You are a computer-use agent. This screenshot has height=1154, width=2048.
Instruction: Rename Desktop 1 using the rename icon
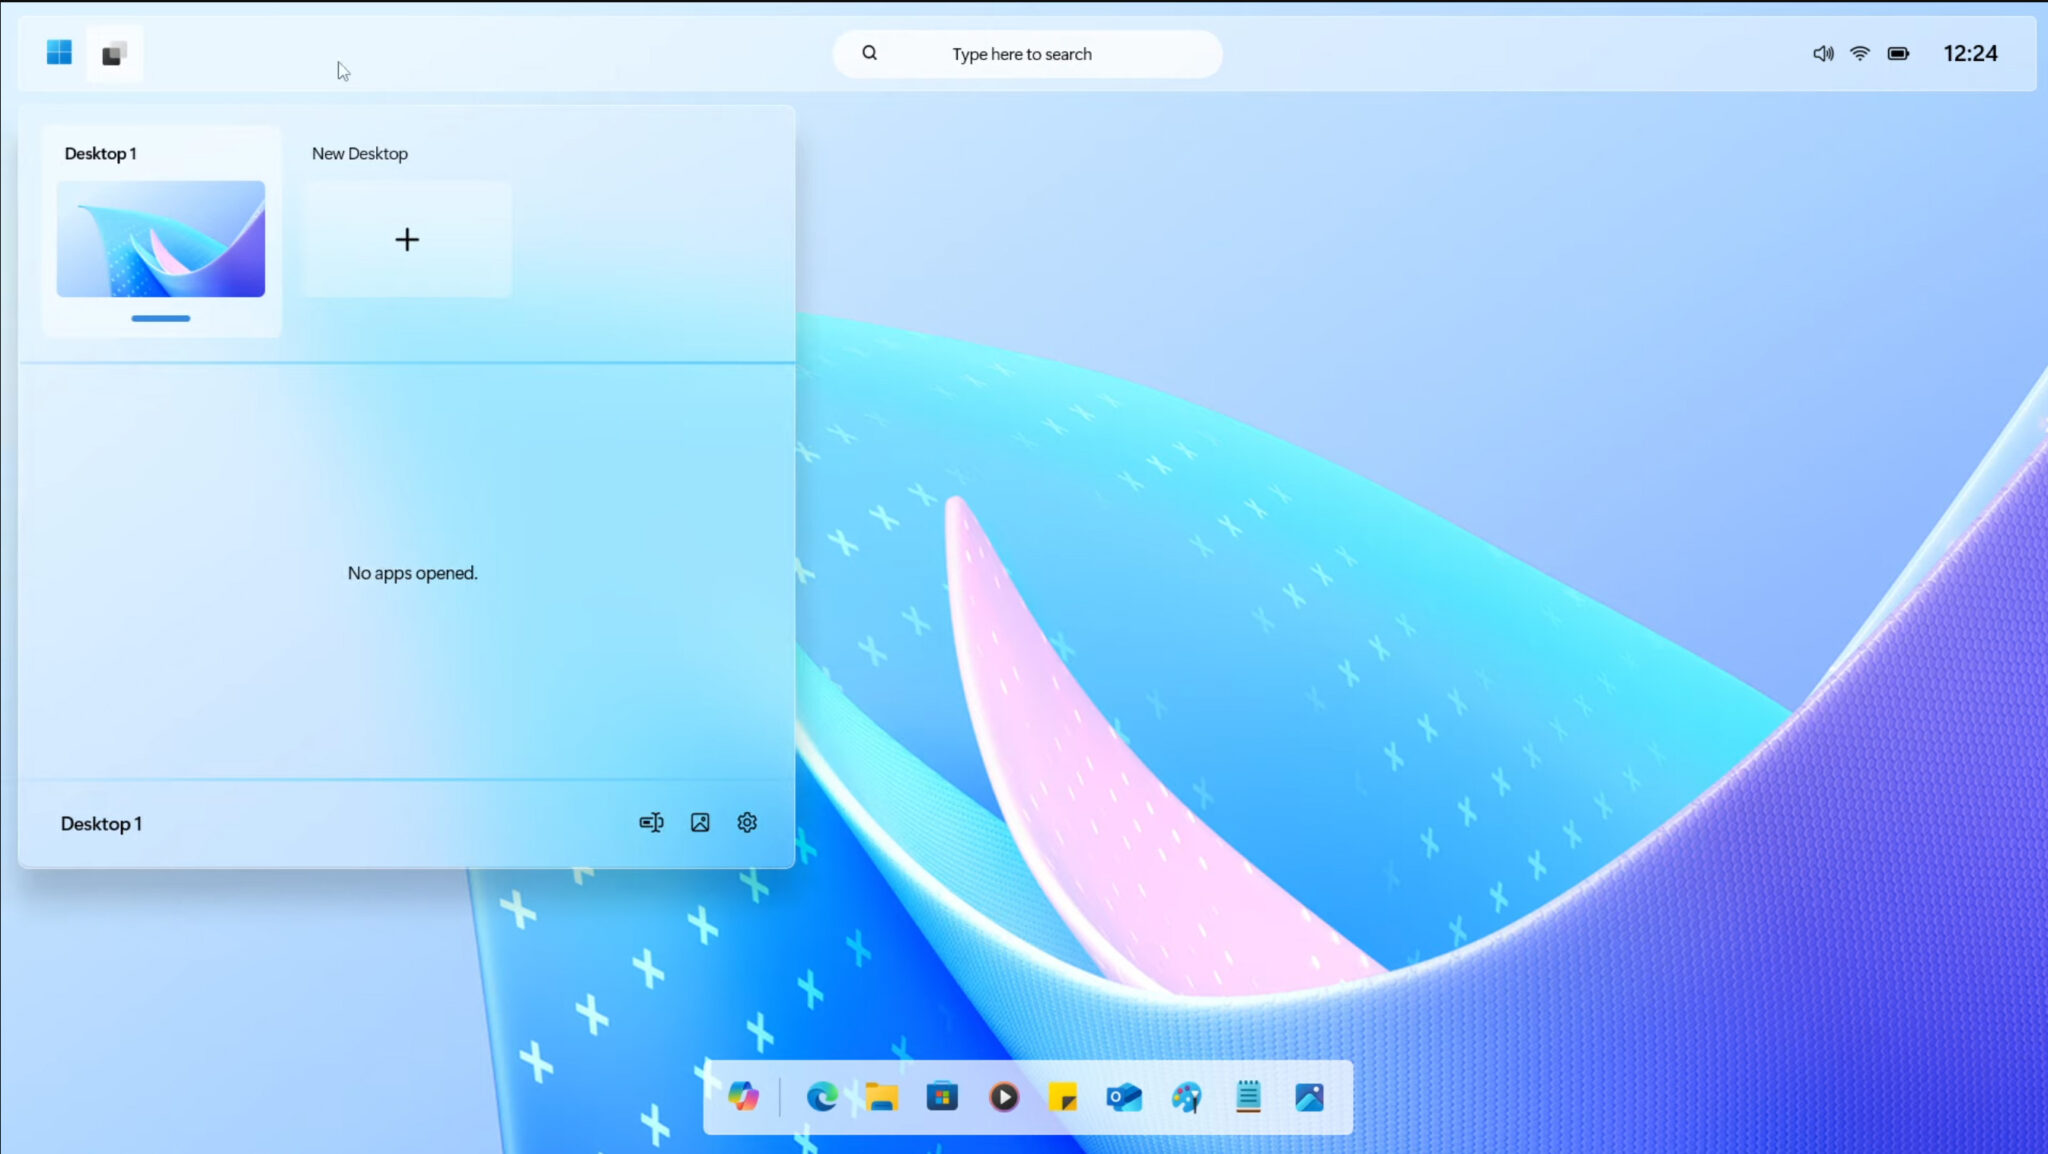(651, 822)
